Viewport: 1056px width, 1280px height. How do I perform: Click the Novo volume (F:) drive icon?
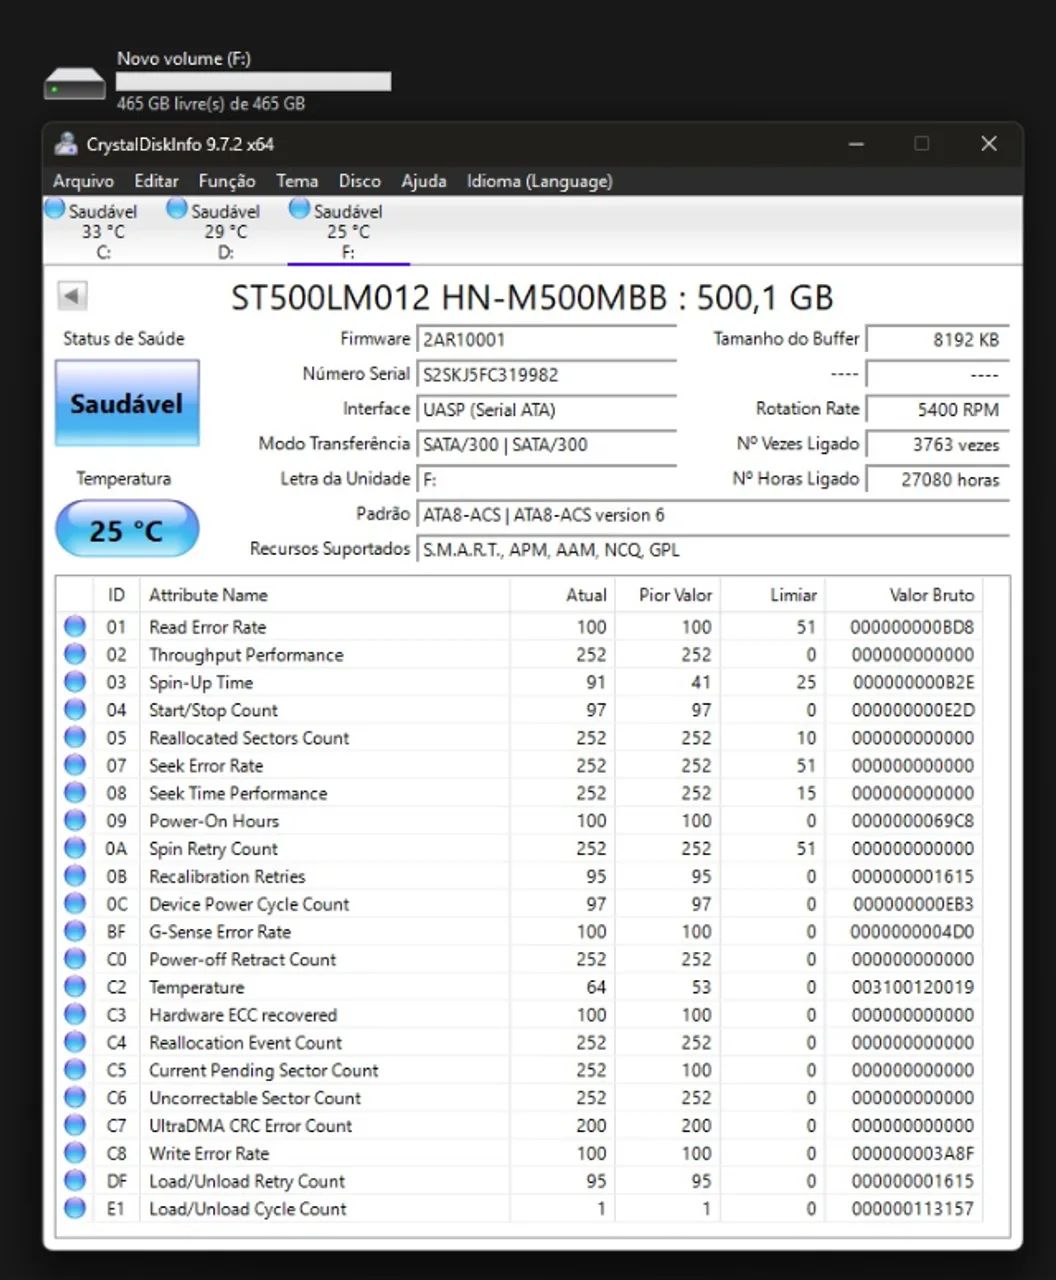point(75,84)
